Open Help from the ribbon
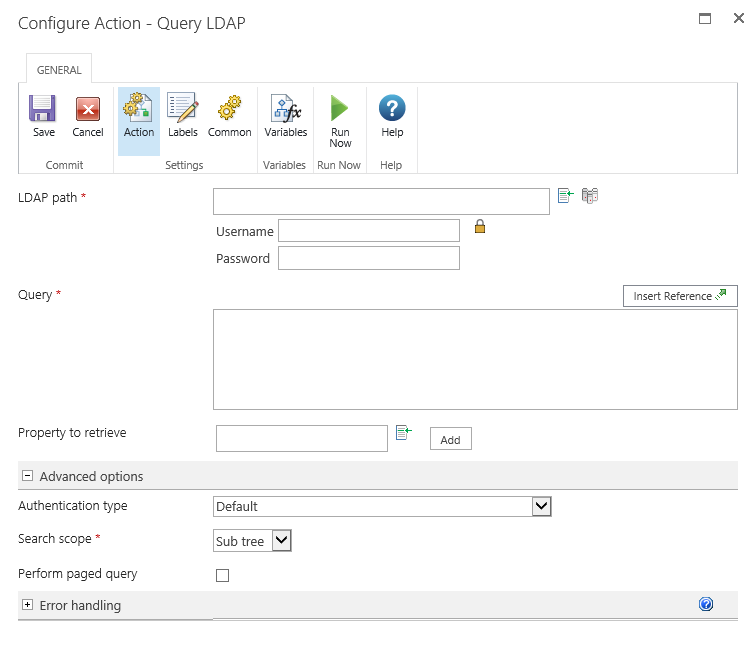The height and width of the screenshot is (647, 753). (392, 110)
